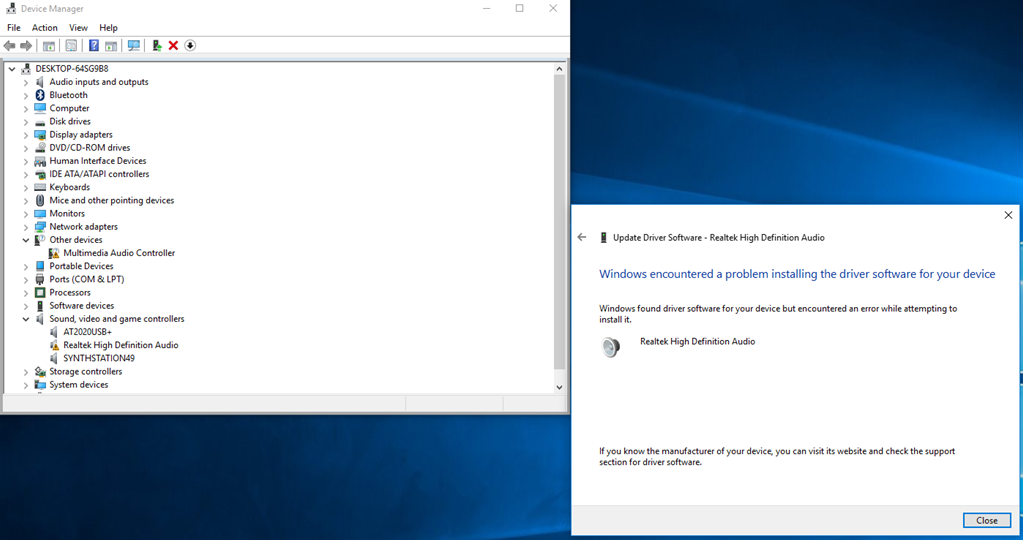Click Device Manager scrollbar up arrow
Image resolution: width=1024 pixels, height=540 pixels.
coord(559,69)
